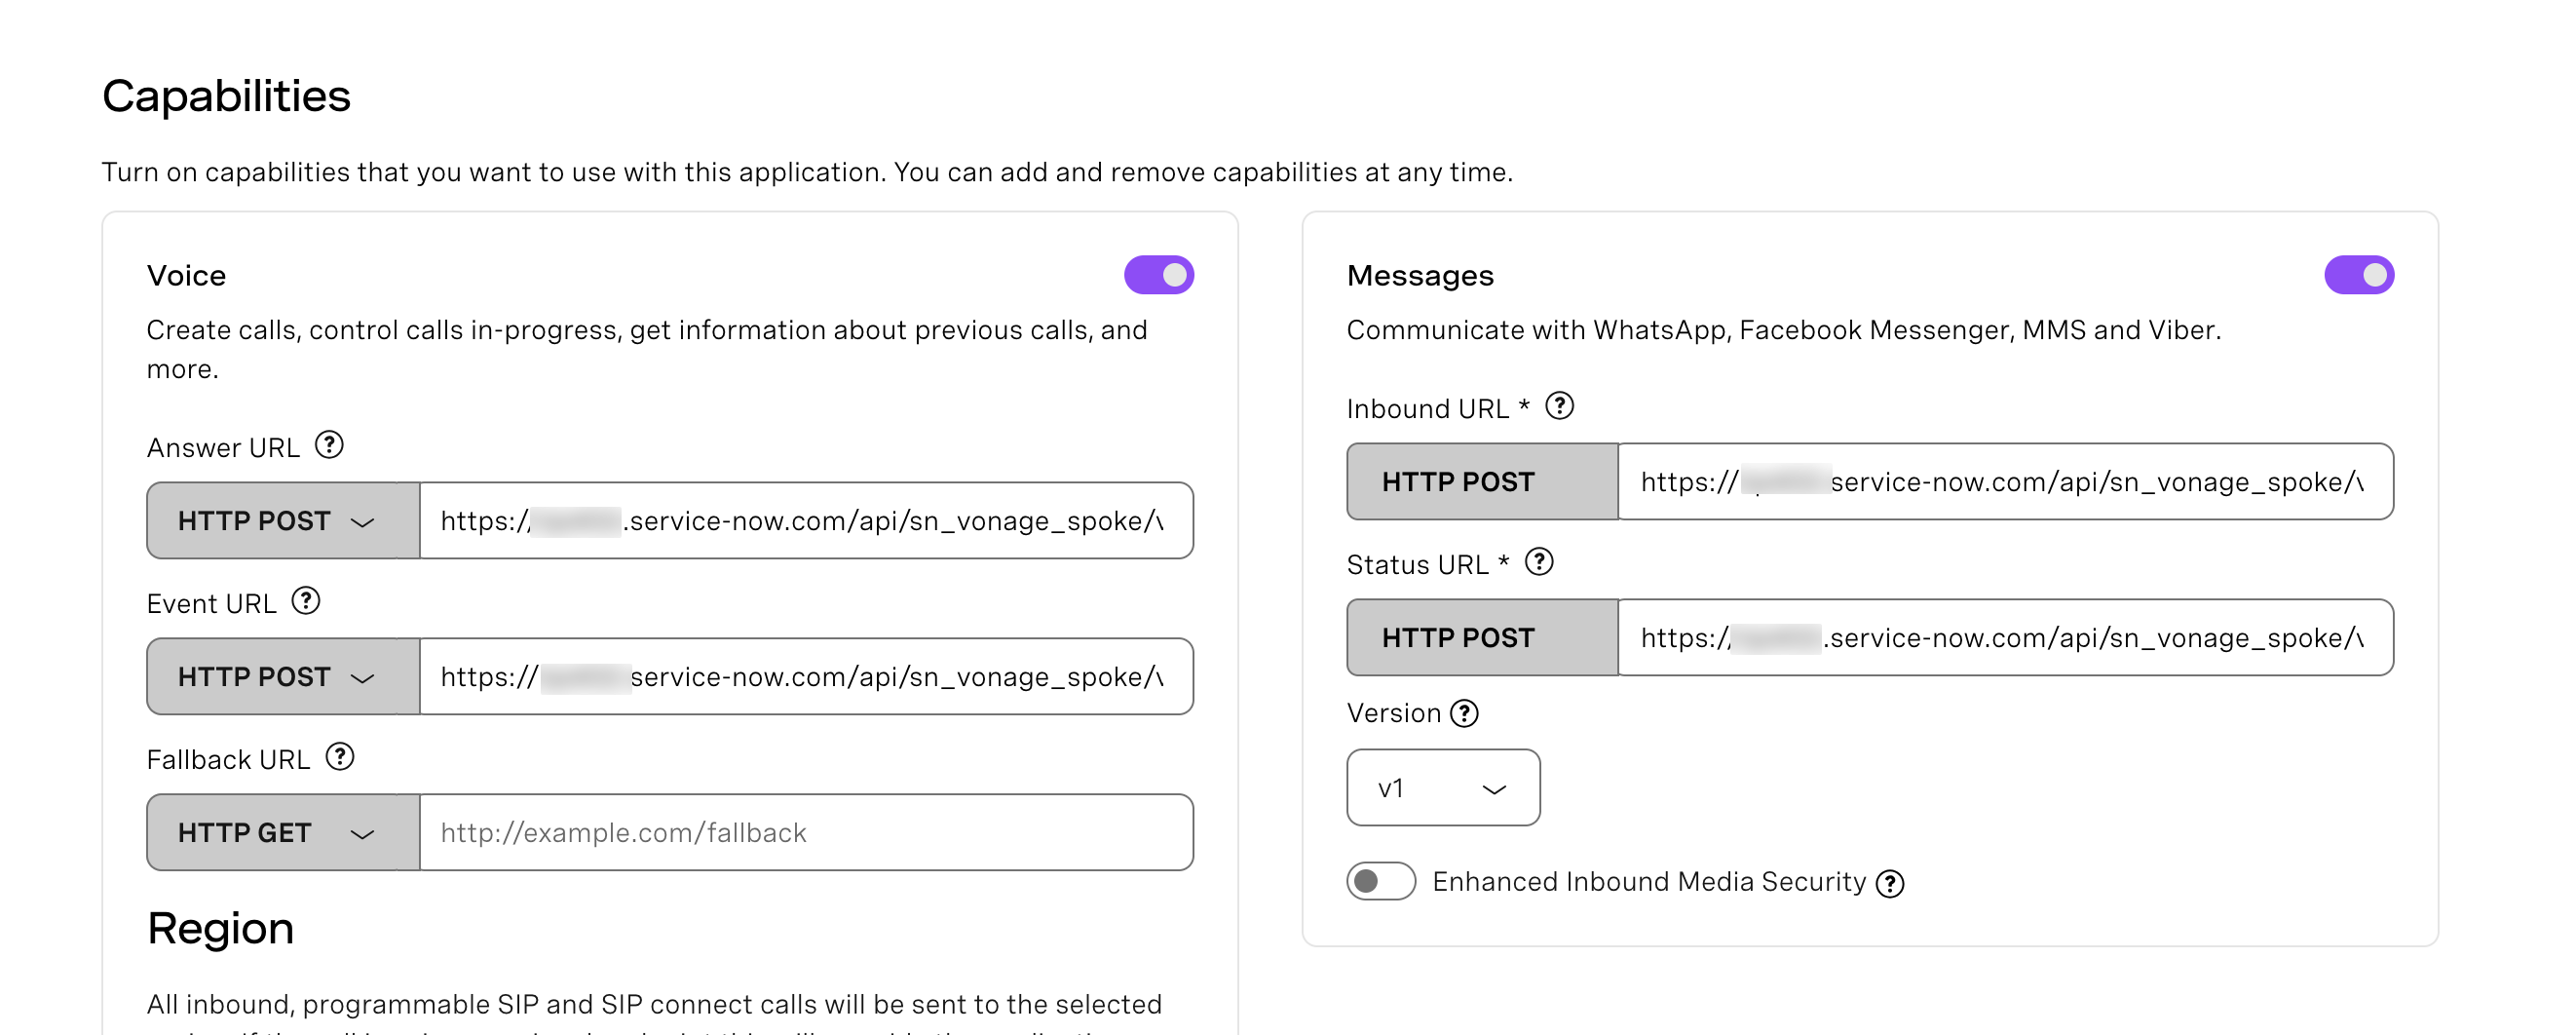Viewport: 2576px width, 1035px height.
Task: Toggle the Voice capability switch
Action: click(x=1159, y=275)
